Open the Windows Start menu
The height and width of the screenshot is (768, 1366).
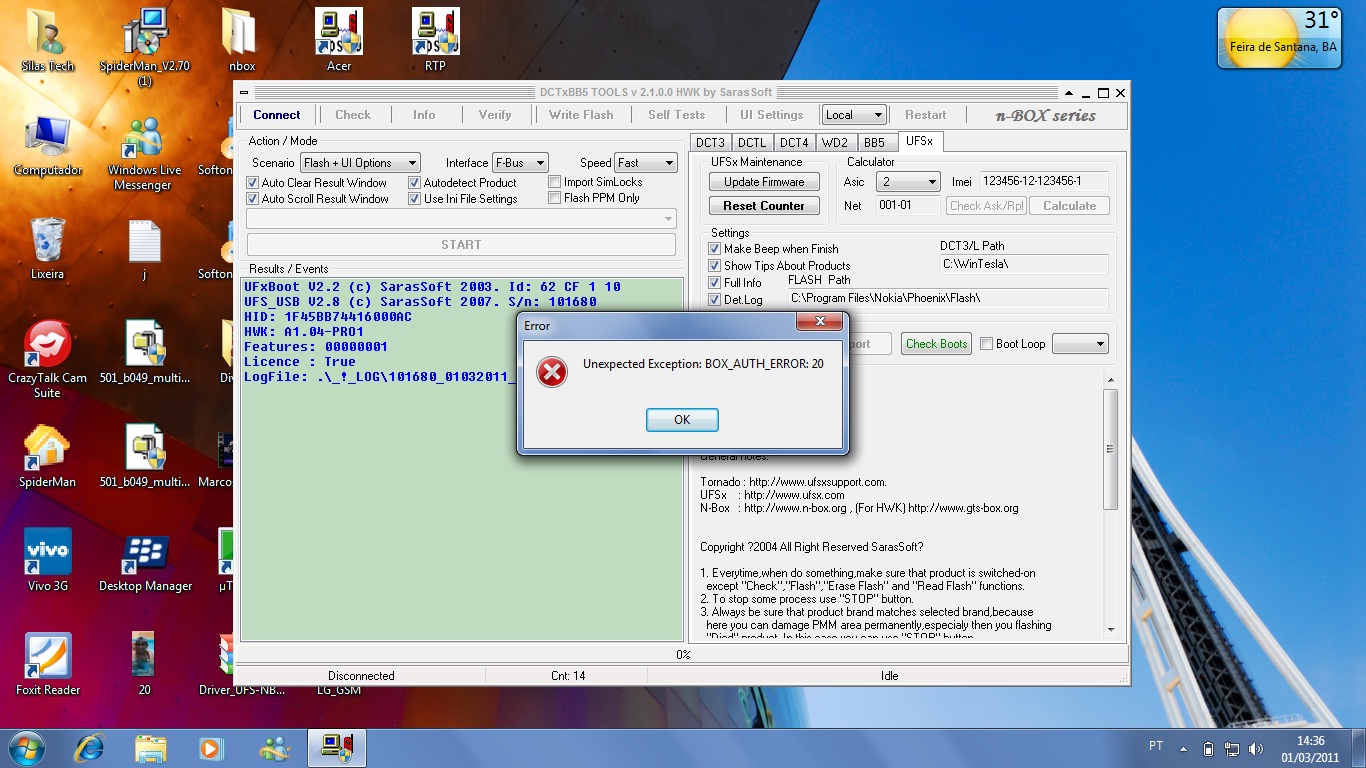click(26, 748)
